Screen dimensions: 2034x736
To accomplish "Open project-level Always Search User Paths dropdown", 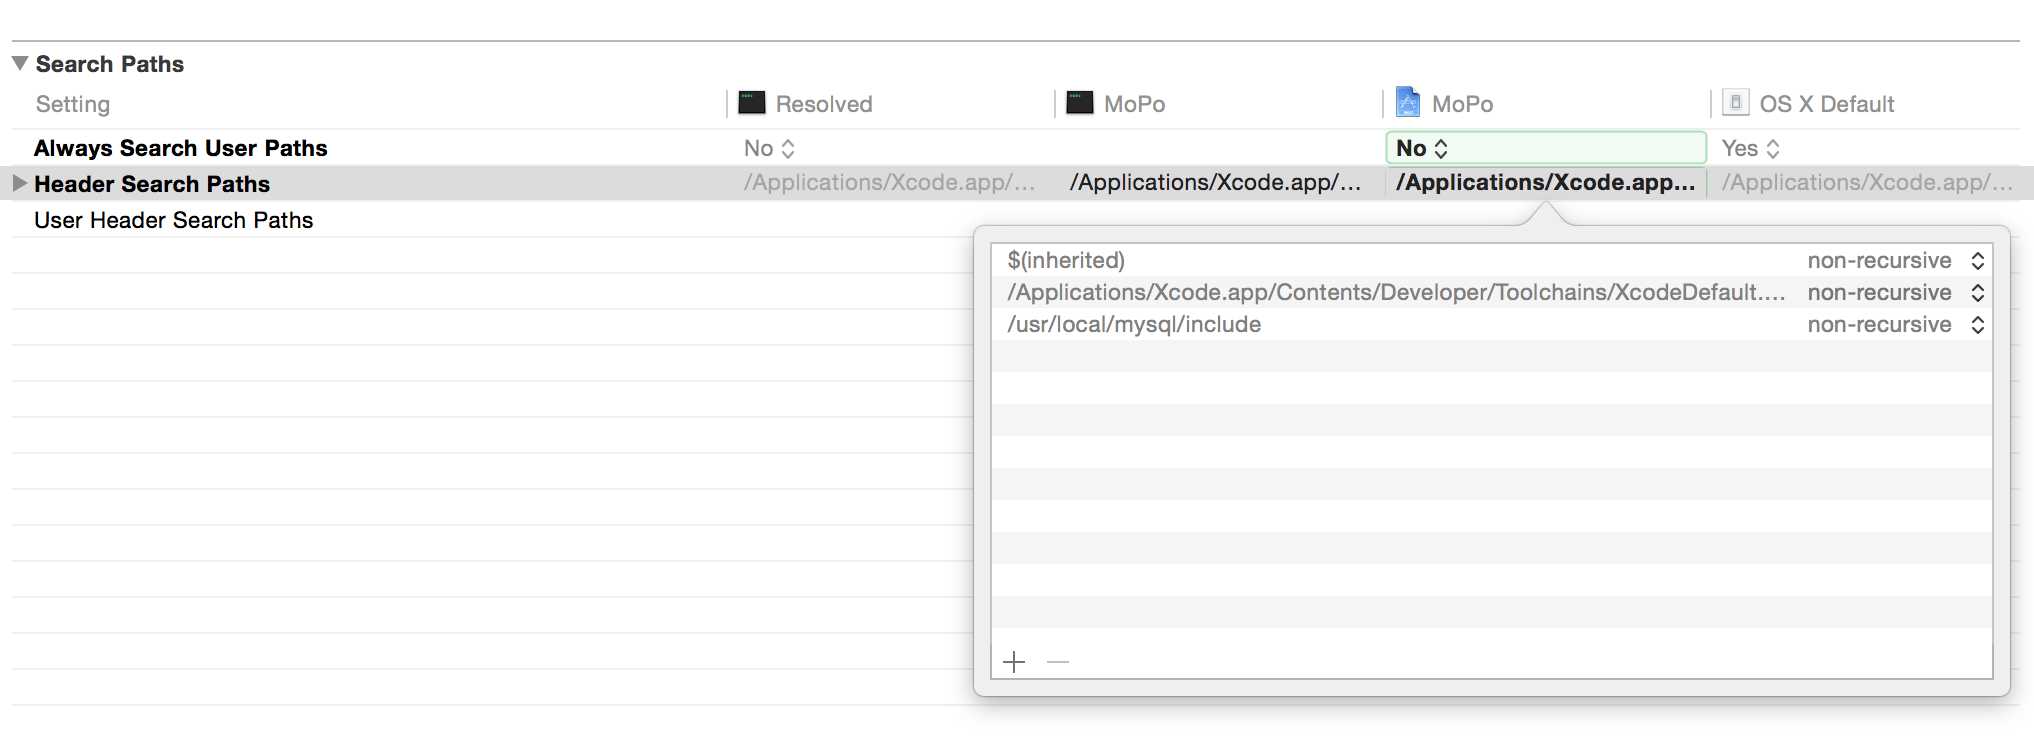I will pos(1546,148).
